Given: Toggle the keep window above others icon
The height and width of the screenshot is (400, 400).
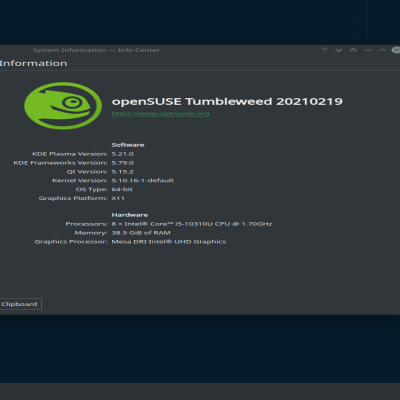Looking at the screenshot, I should tap(353, 50).
